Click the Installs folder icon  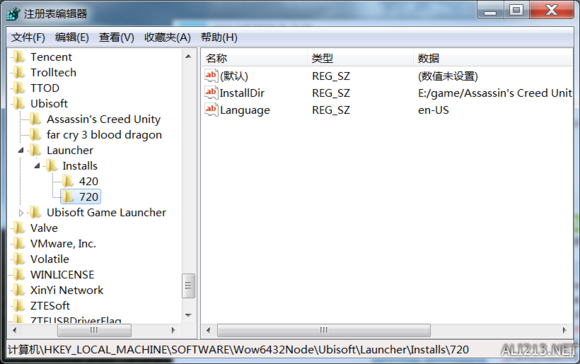(x=51, y=166)
